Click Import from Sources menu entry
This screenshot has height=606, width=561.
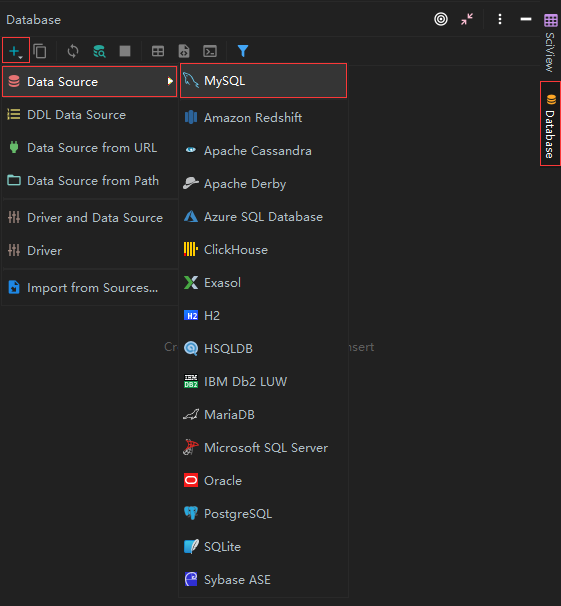click(90, 288)
